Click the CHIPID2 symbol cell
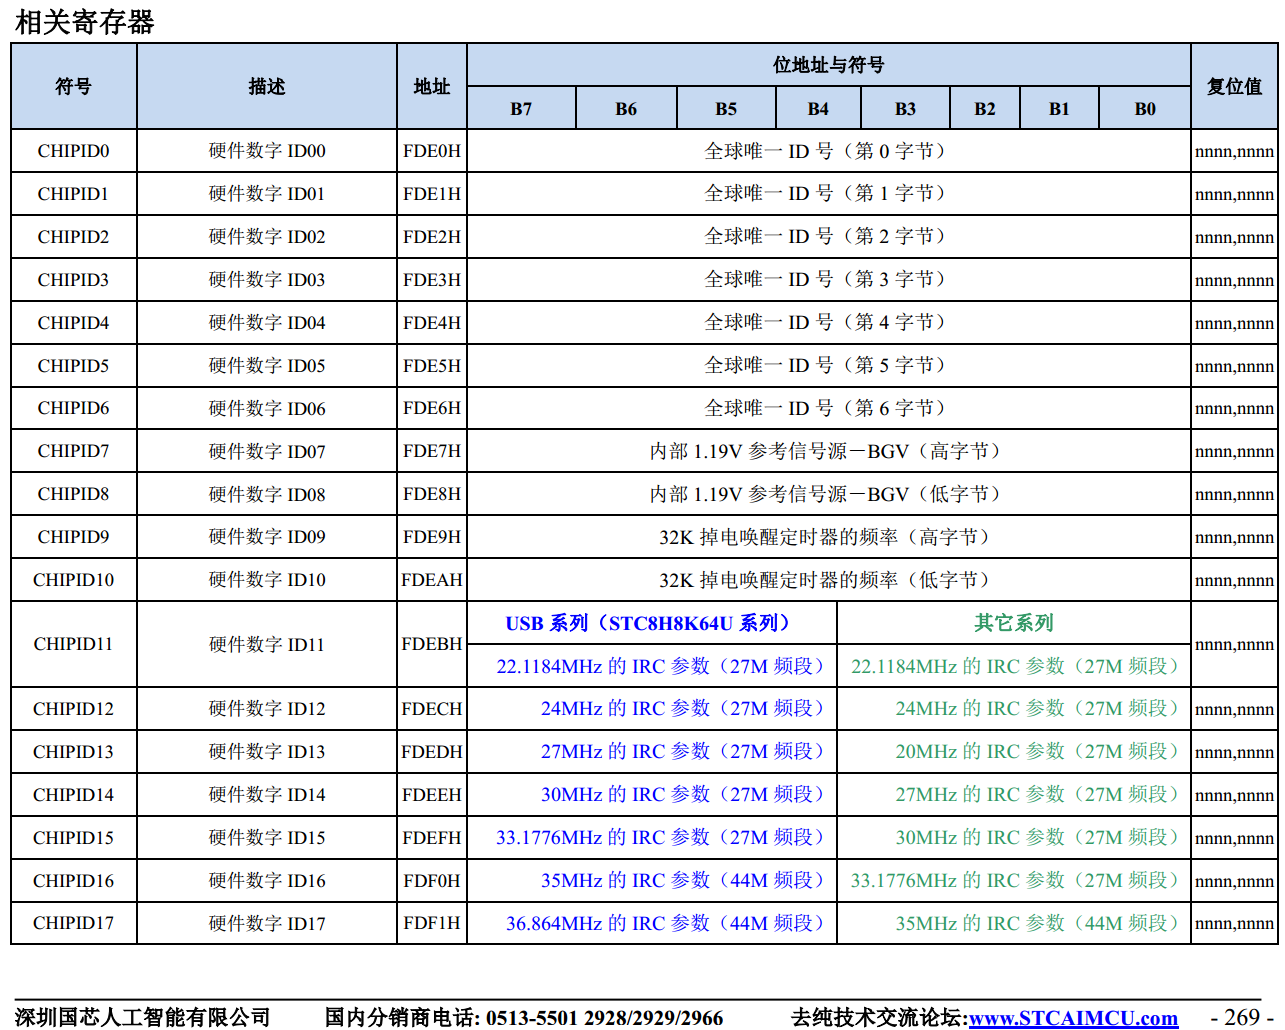Screen dimensions: 1285x1030 [74, 237]
